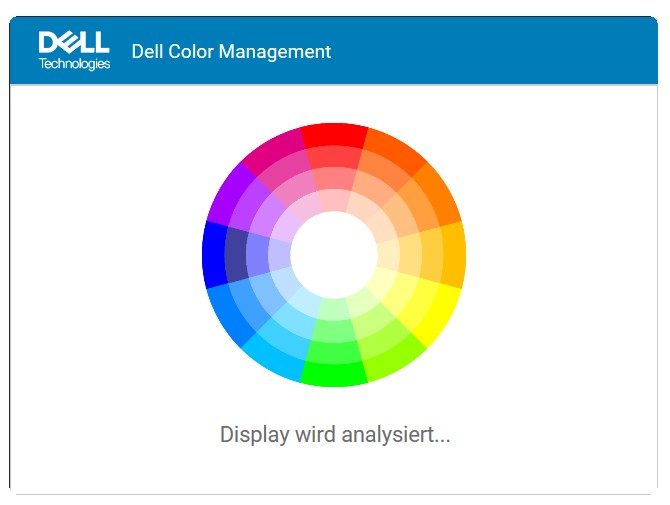Select the azure blue outer wheel segment
The height and width of the screenshot is (505, 670).
tap(229, 314)
